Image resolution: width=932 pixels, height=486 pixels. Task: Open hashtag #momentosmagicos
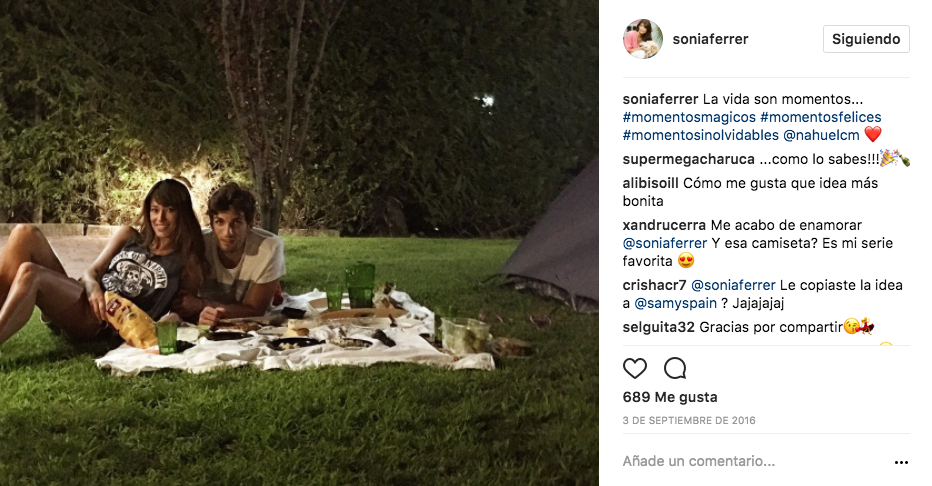point(689,117)
